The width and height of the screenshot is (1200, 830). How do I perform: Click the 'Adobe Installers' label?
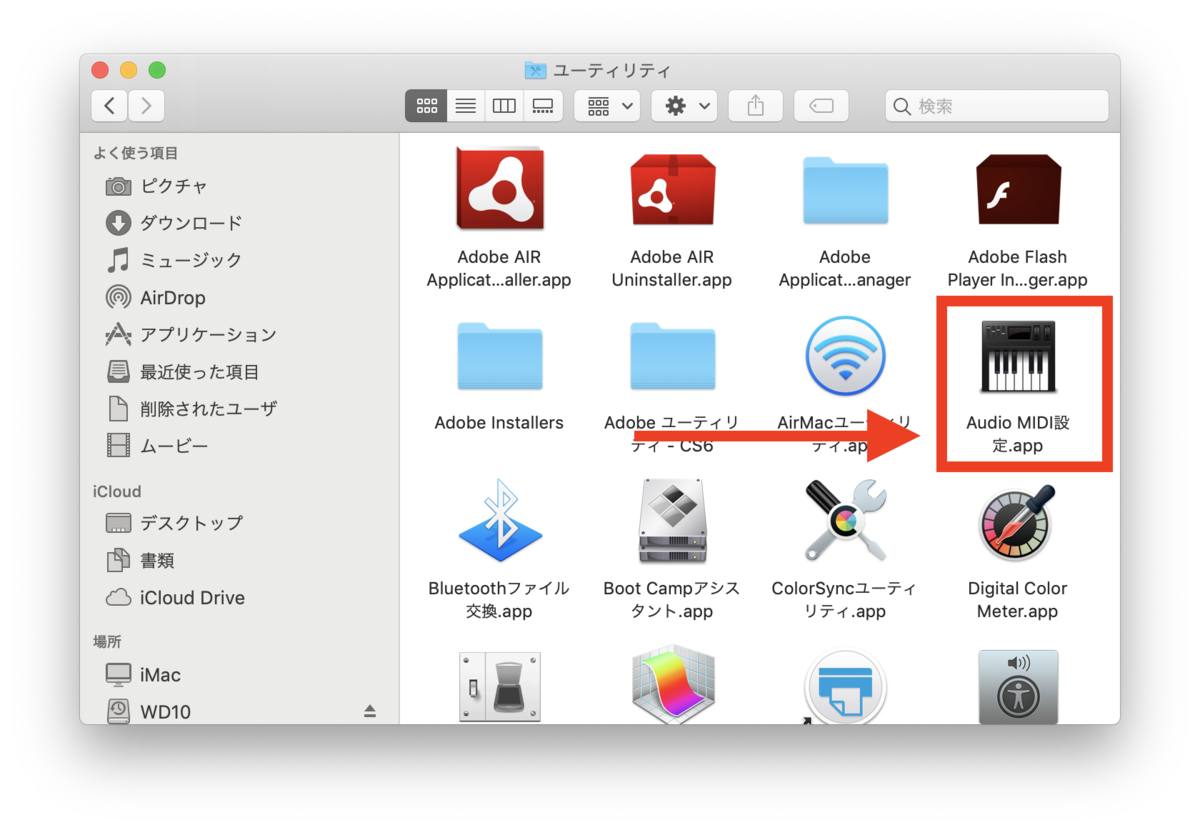(499, 423)
